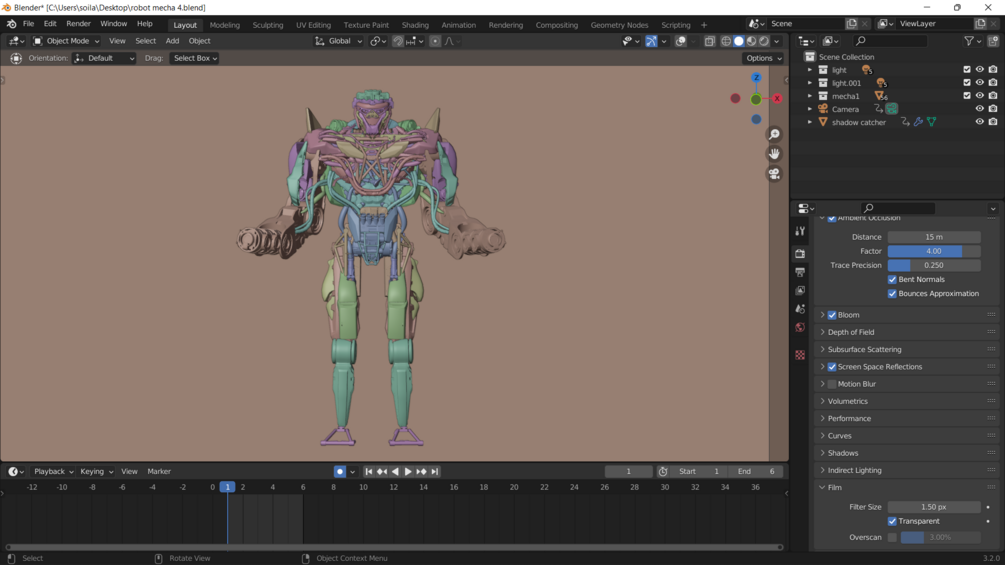The image size is (1005, 565).
Task: Open the World Properties tab icon
Action: click(x=800, y=328)
